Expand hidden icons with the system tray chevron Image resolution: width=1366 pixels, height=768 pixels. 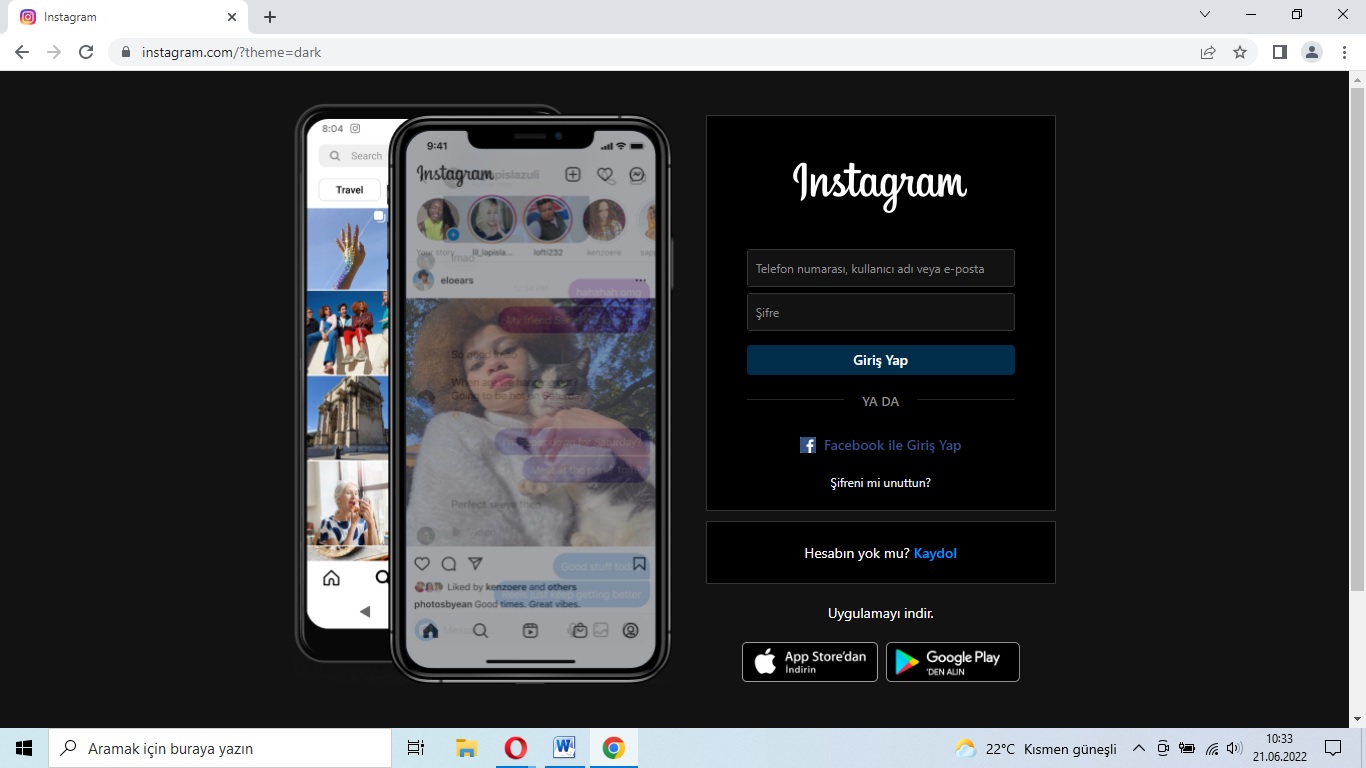[1138, 747]
